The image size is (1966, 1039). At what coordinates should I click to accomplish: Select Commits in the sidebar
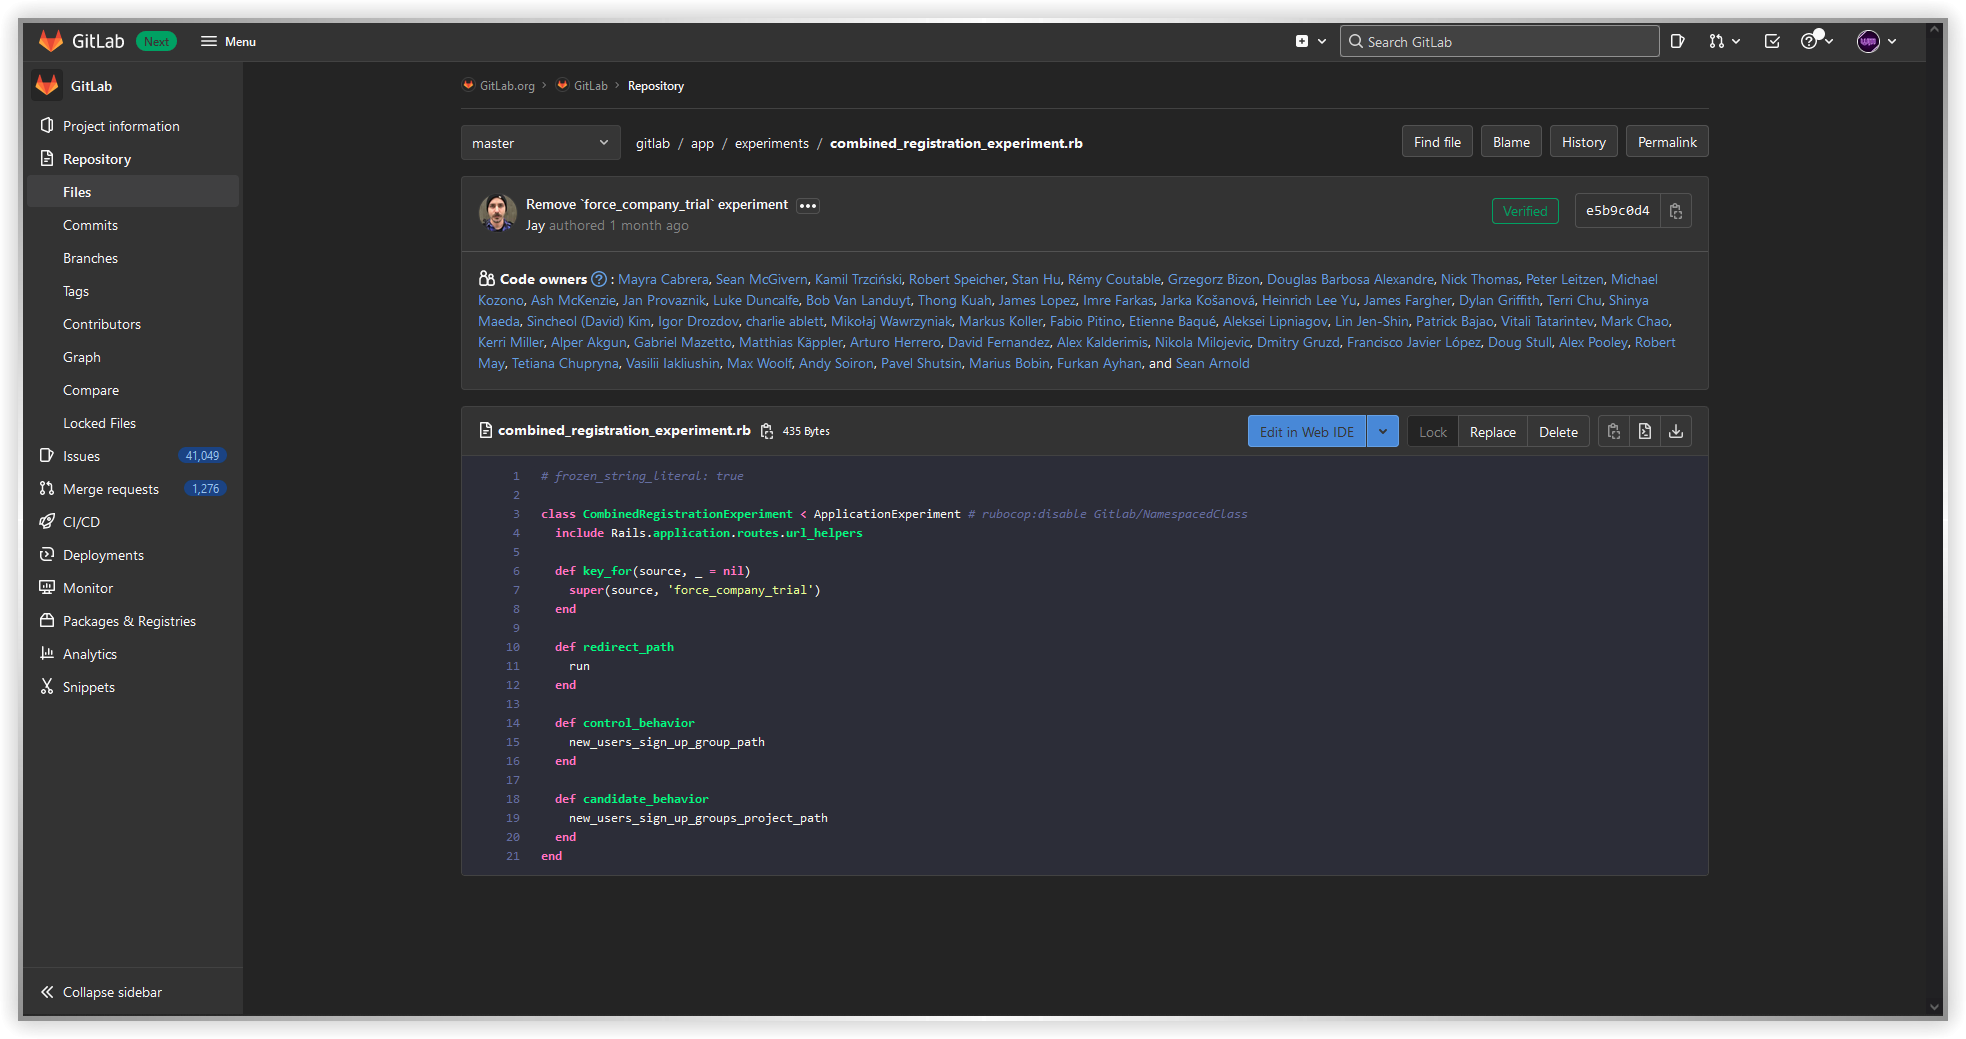[x=90, y=224]
